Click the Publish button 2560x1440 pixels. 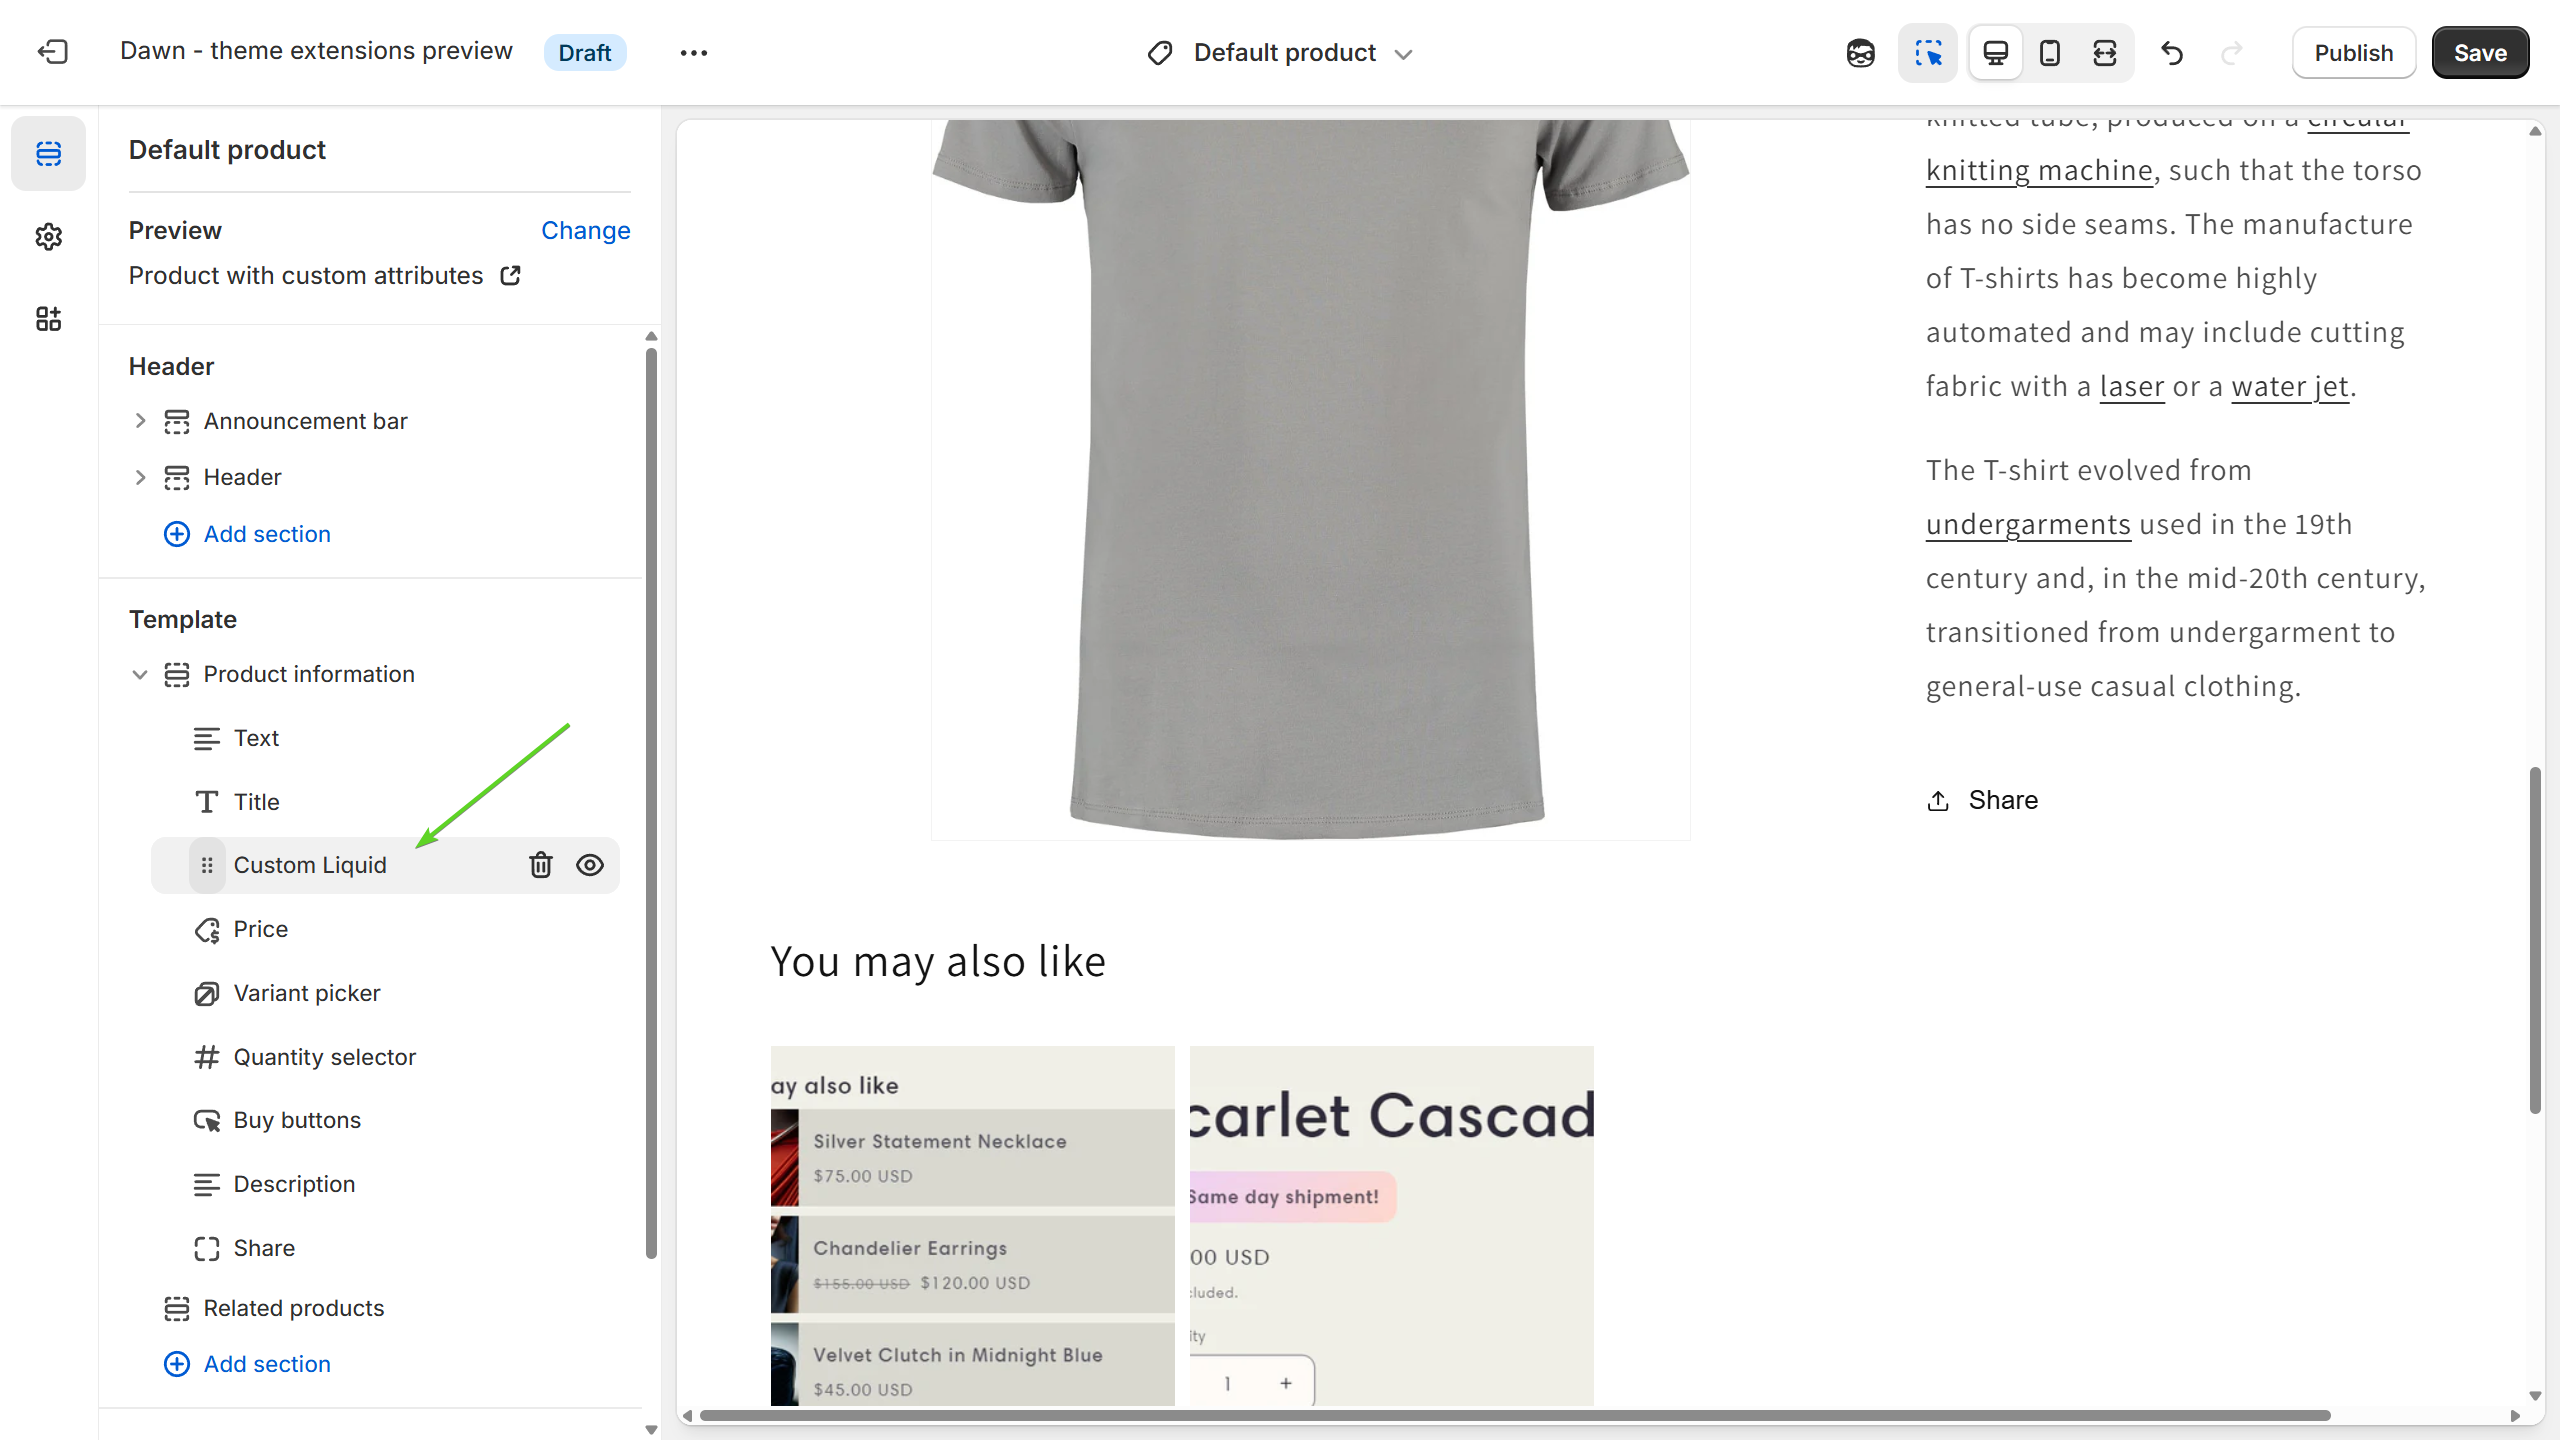coord(2353,53)
